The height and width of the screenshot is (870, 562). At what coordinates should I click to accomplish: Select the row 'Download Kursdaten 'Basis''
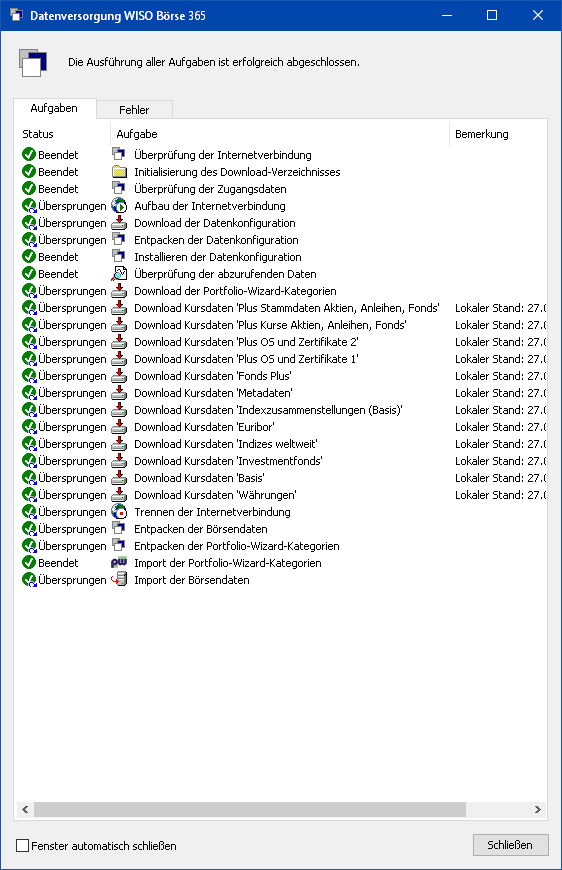pos(283,478)
